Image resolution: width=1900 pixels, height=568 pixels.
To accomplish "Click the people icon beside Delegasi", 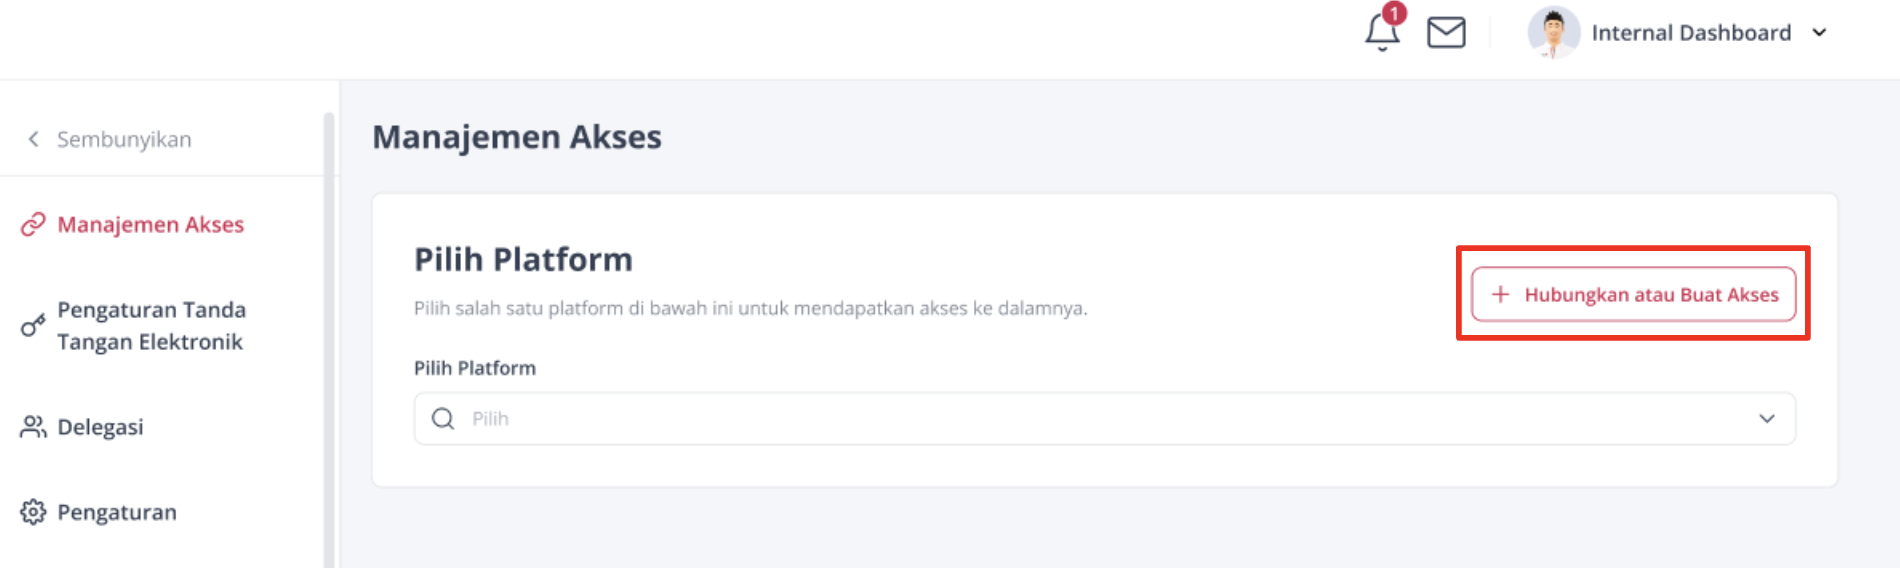I will click(33, 427).
